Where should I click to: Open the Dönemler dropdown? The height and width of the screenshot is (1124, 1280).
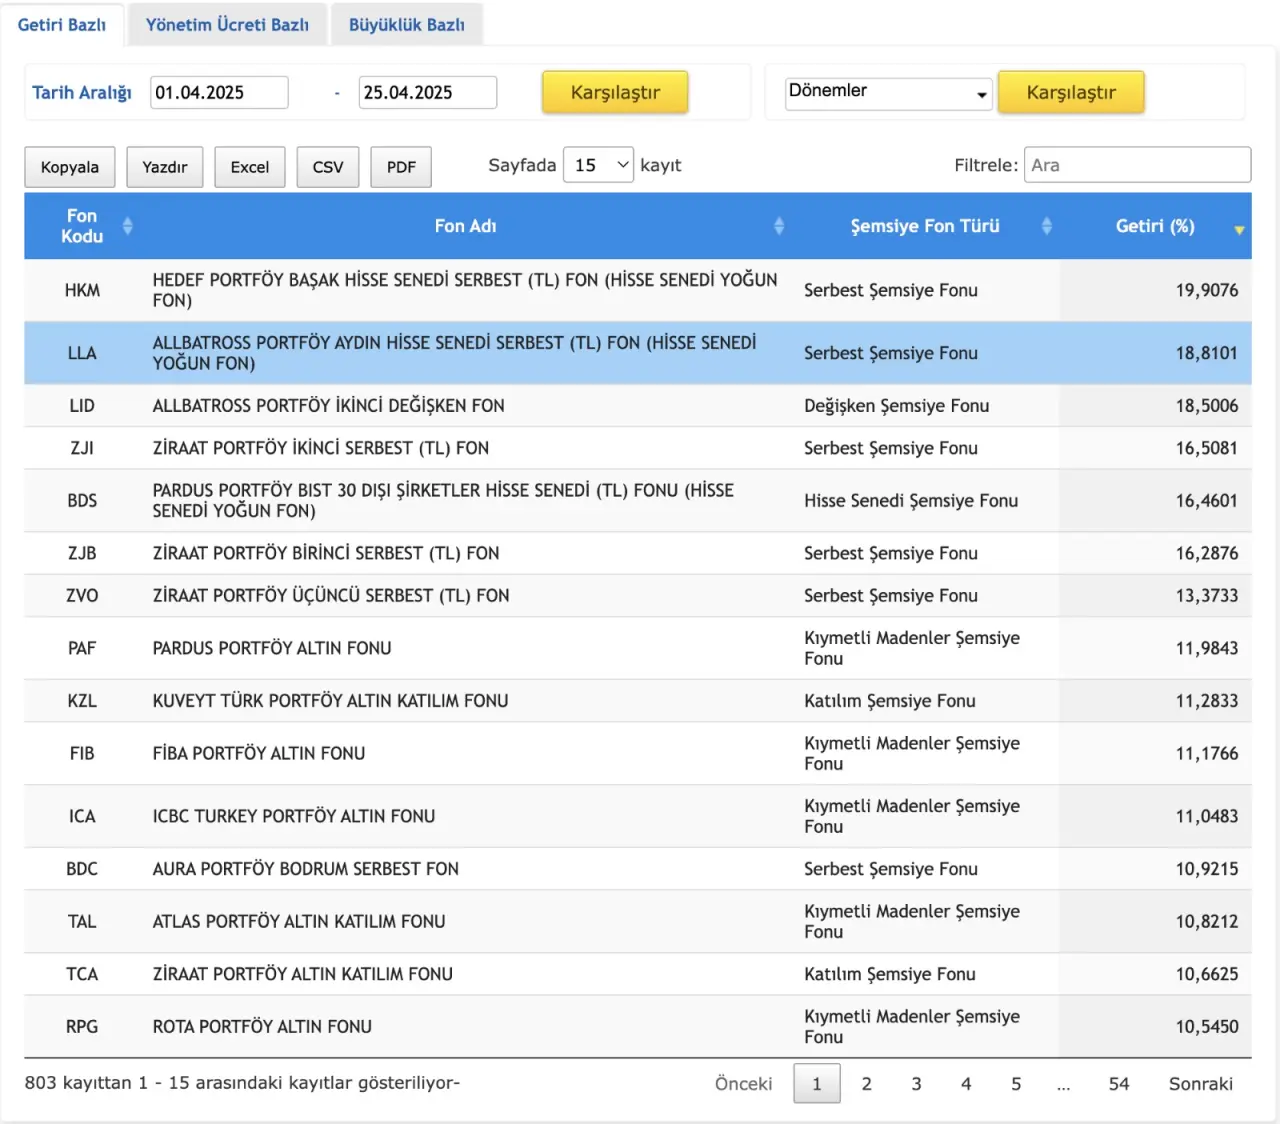888,93
